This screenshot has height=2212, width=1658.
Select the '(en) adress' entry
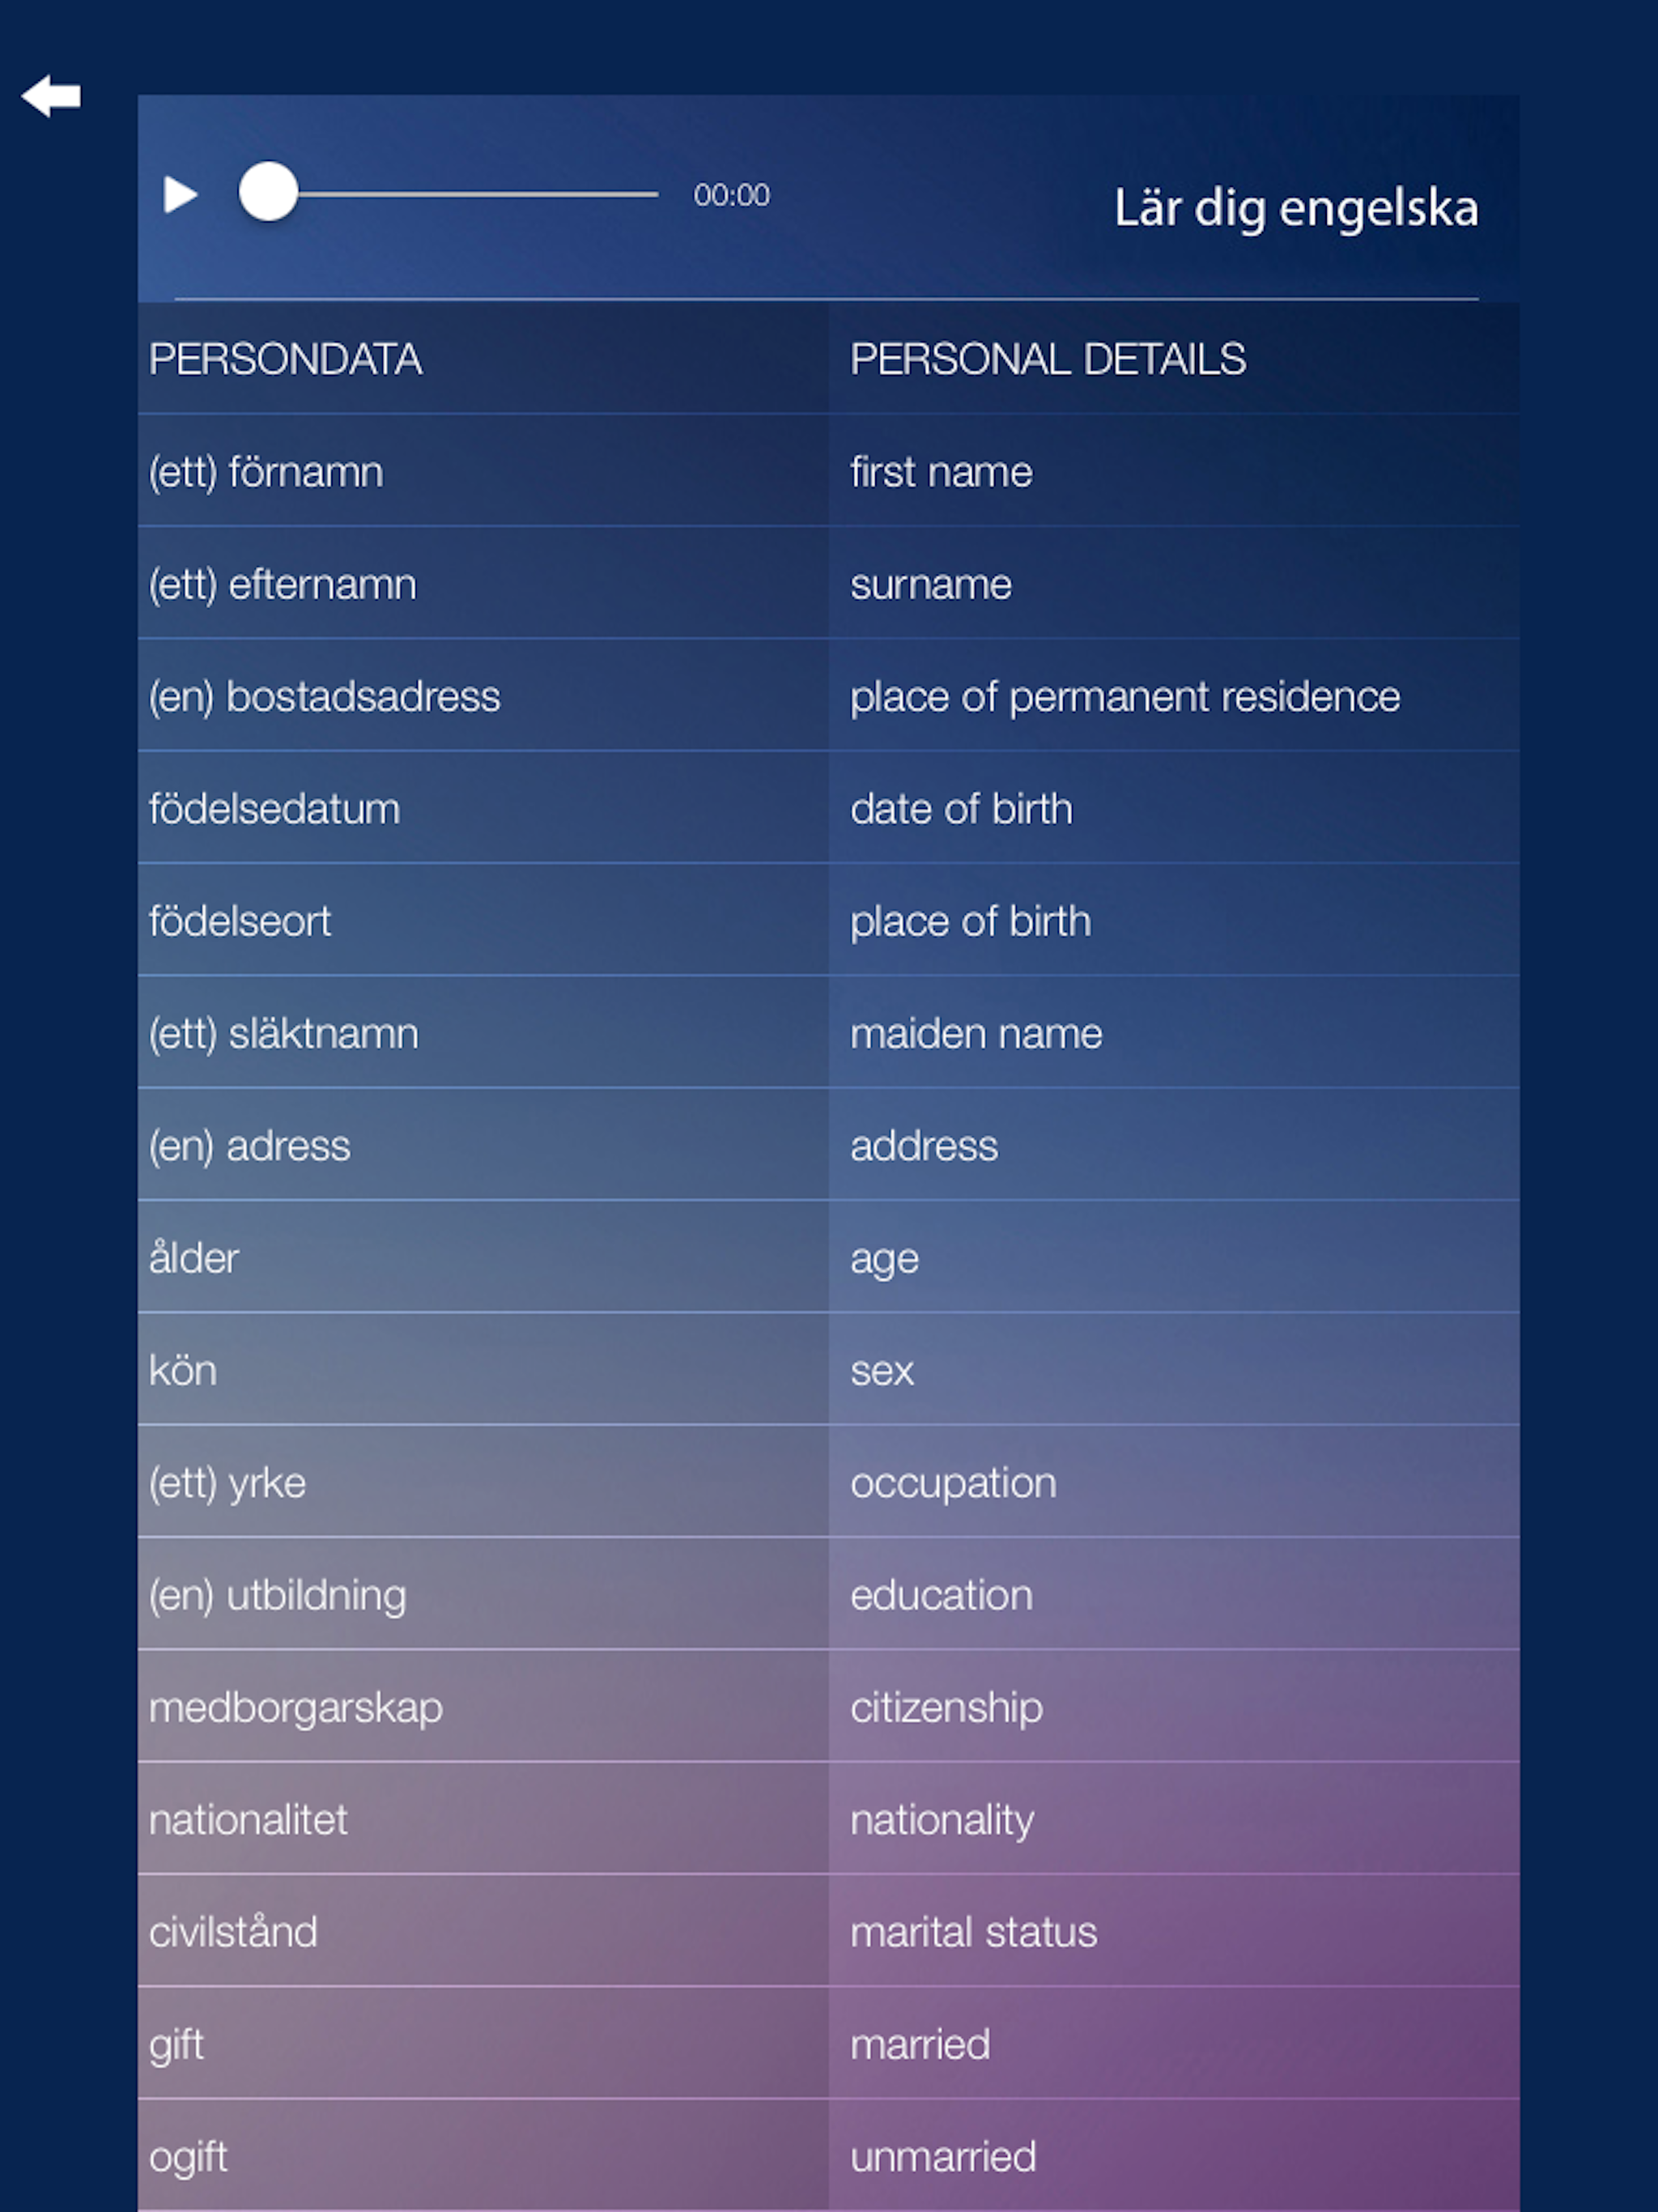[250, 1146]
